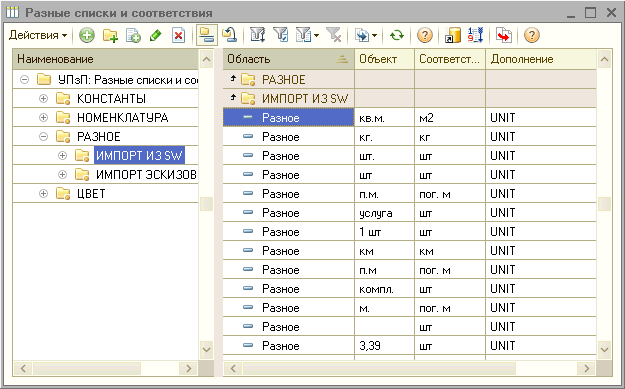This screenshot has width=625, height=389.
Task: Click the Move item to another group icon
Action: point(230,35)
